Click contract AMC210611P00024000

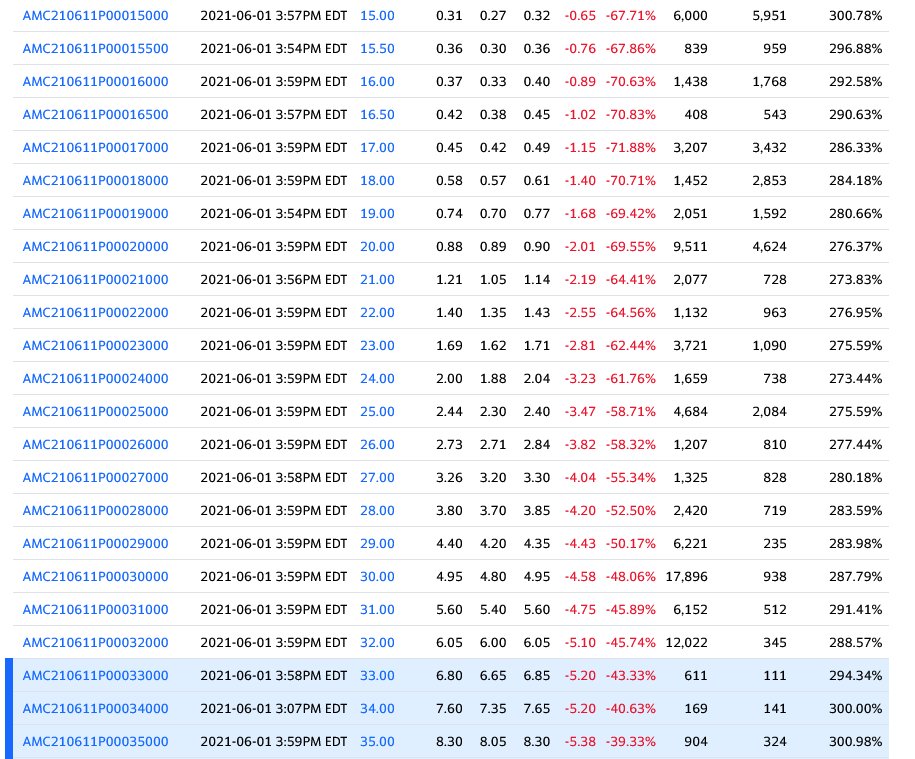click(95, 378)
